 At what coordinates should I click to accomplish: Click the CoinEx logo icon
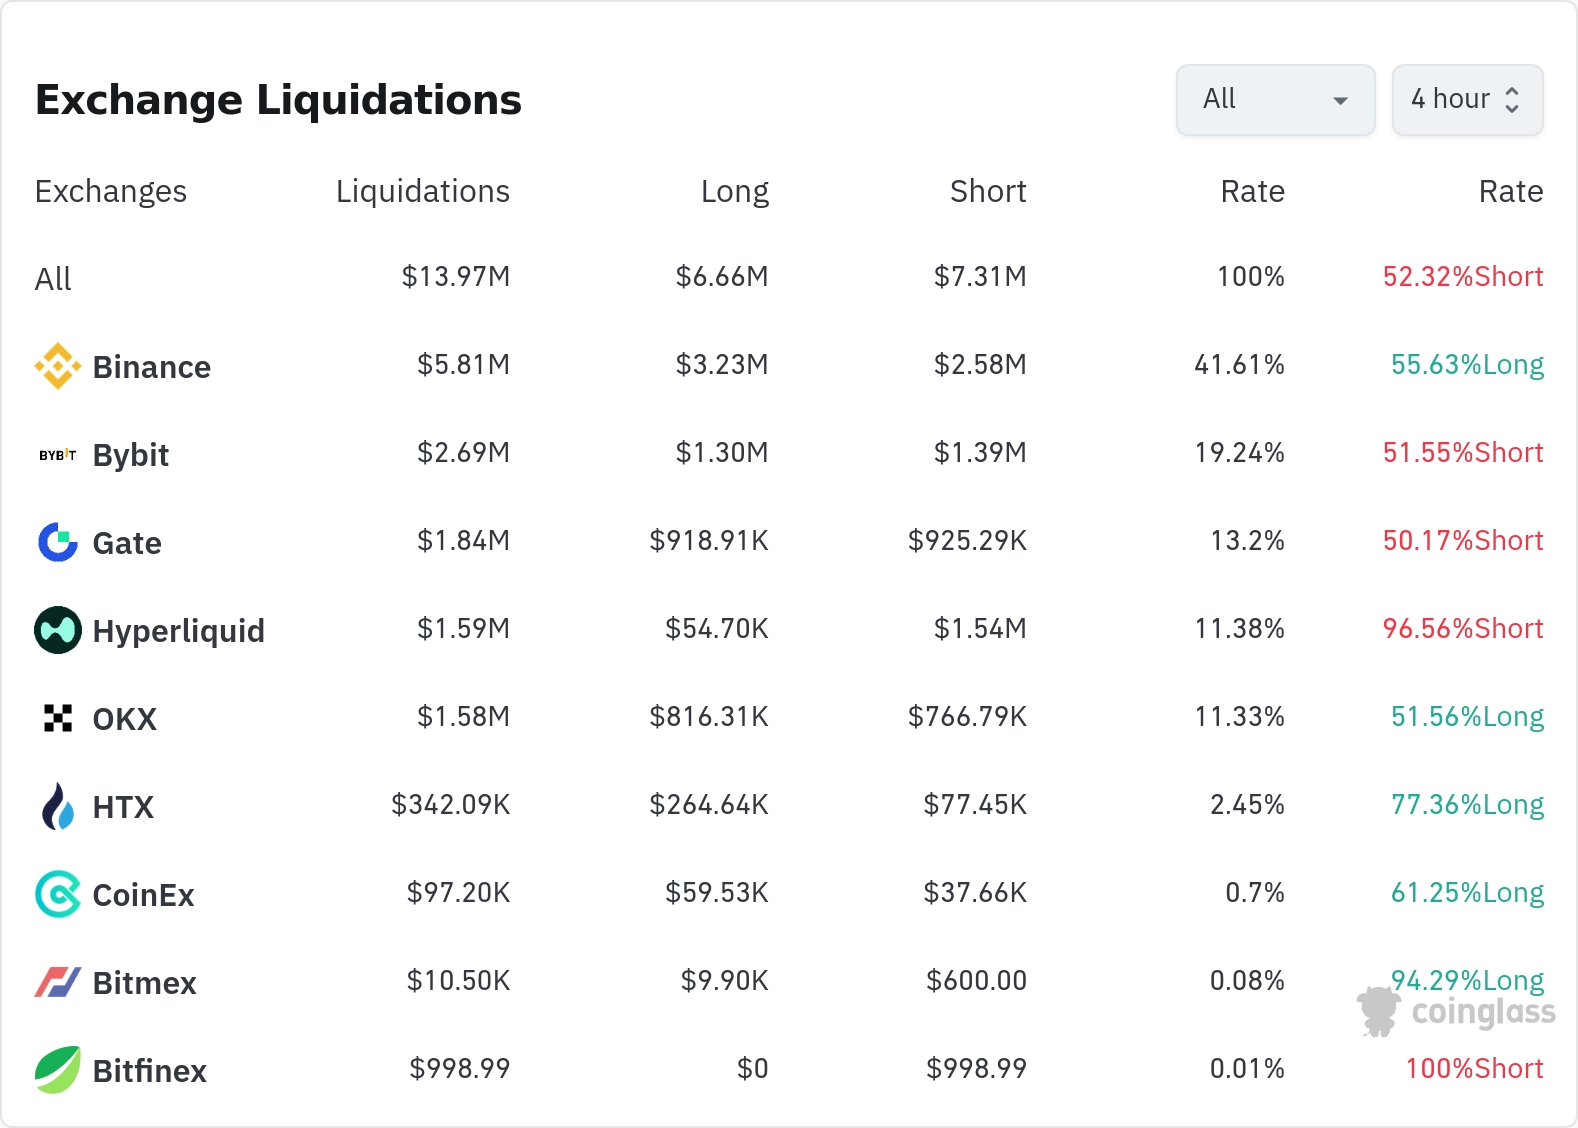tap(58, 894)
